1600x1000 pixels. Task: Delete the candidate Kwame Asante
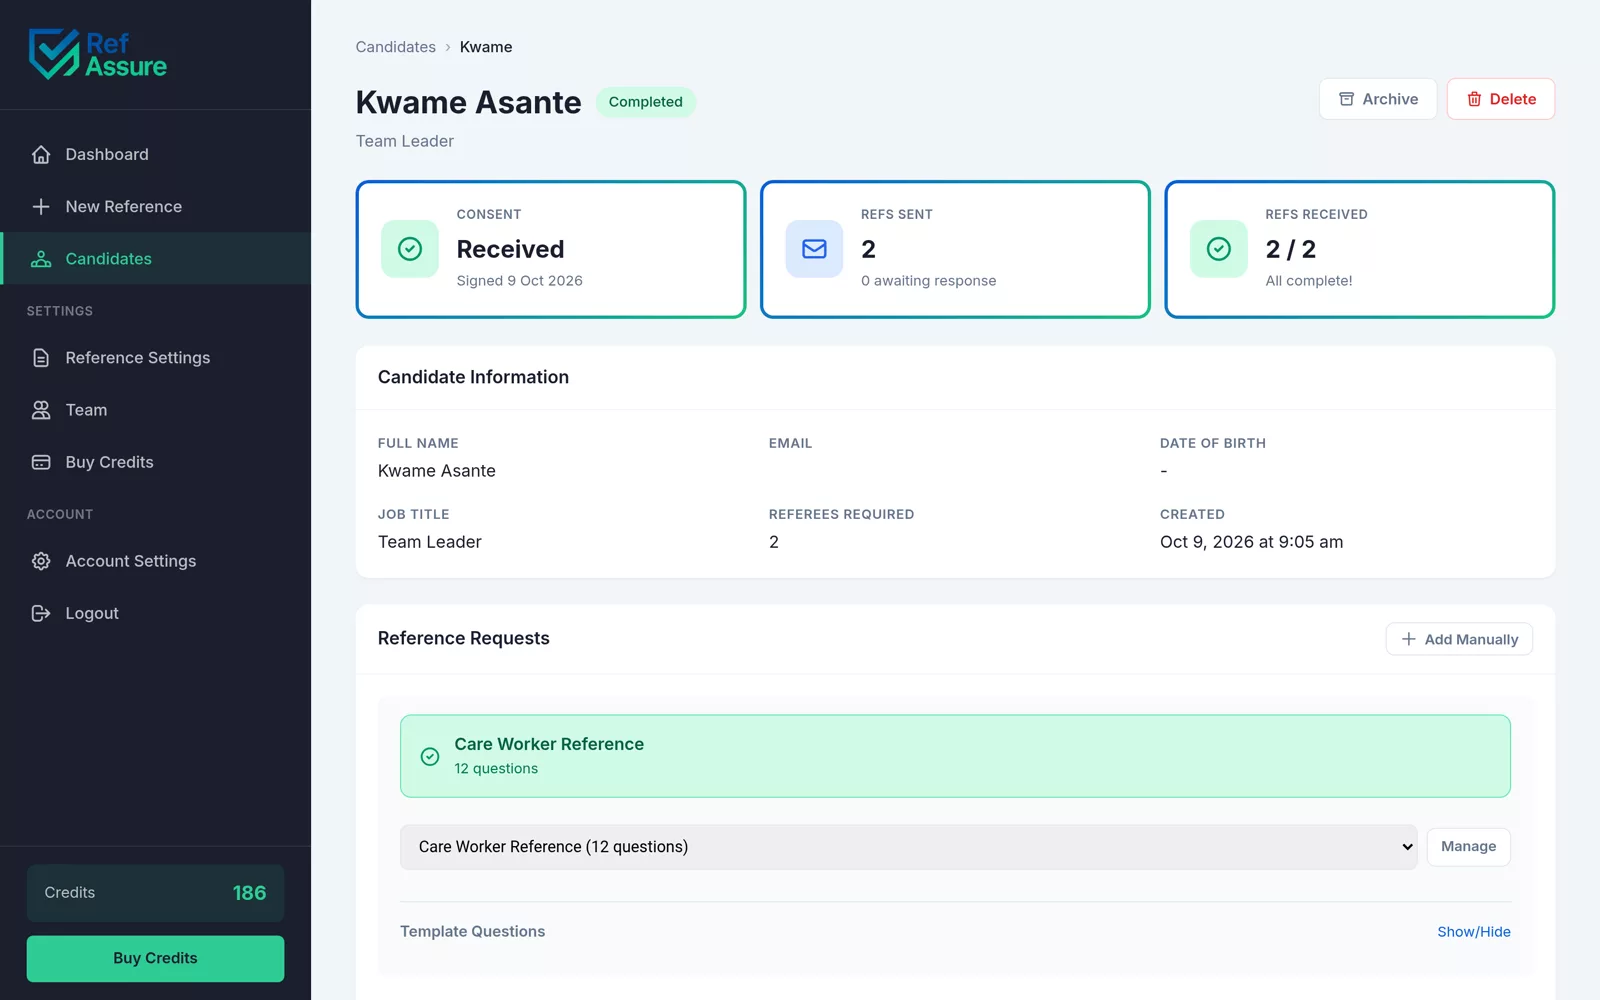click(x=1501, y=99)
